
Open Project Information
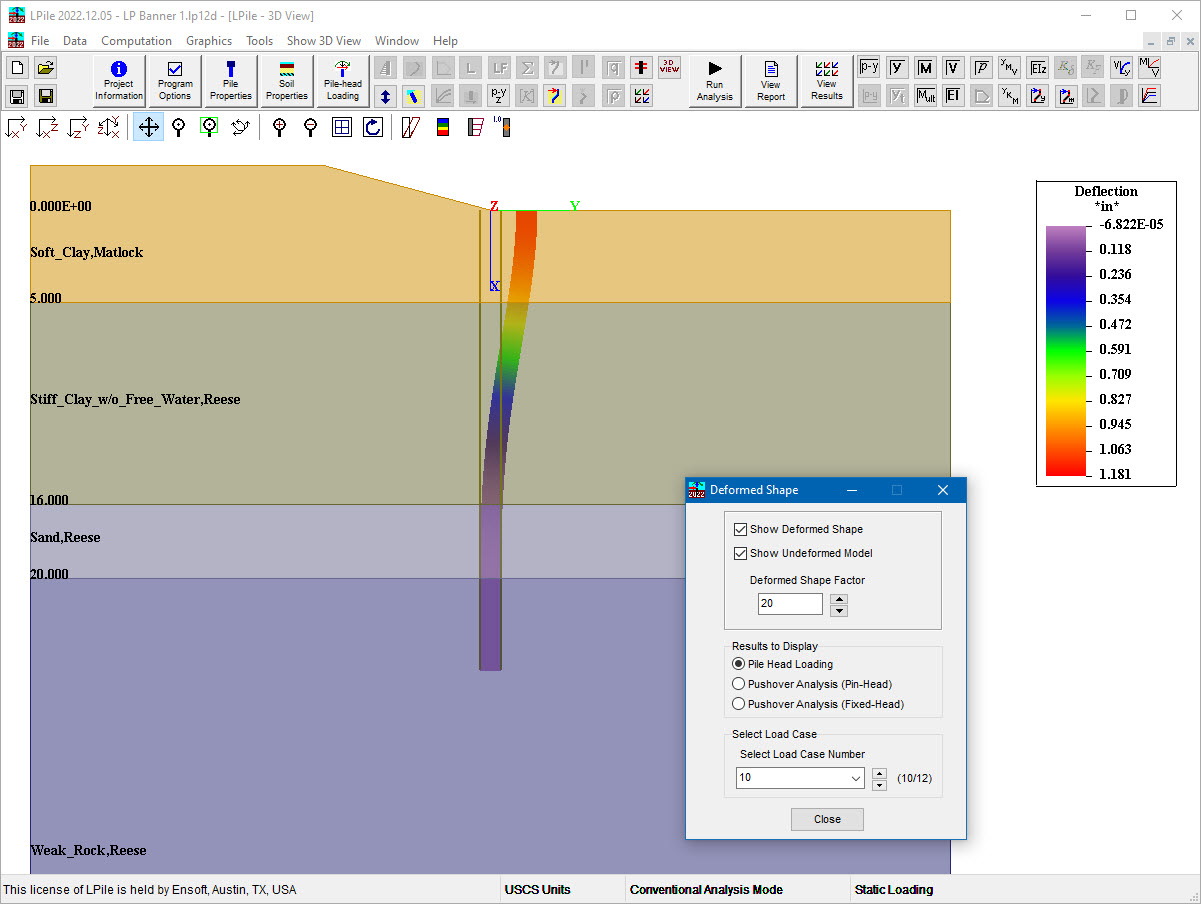[119, 80]
